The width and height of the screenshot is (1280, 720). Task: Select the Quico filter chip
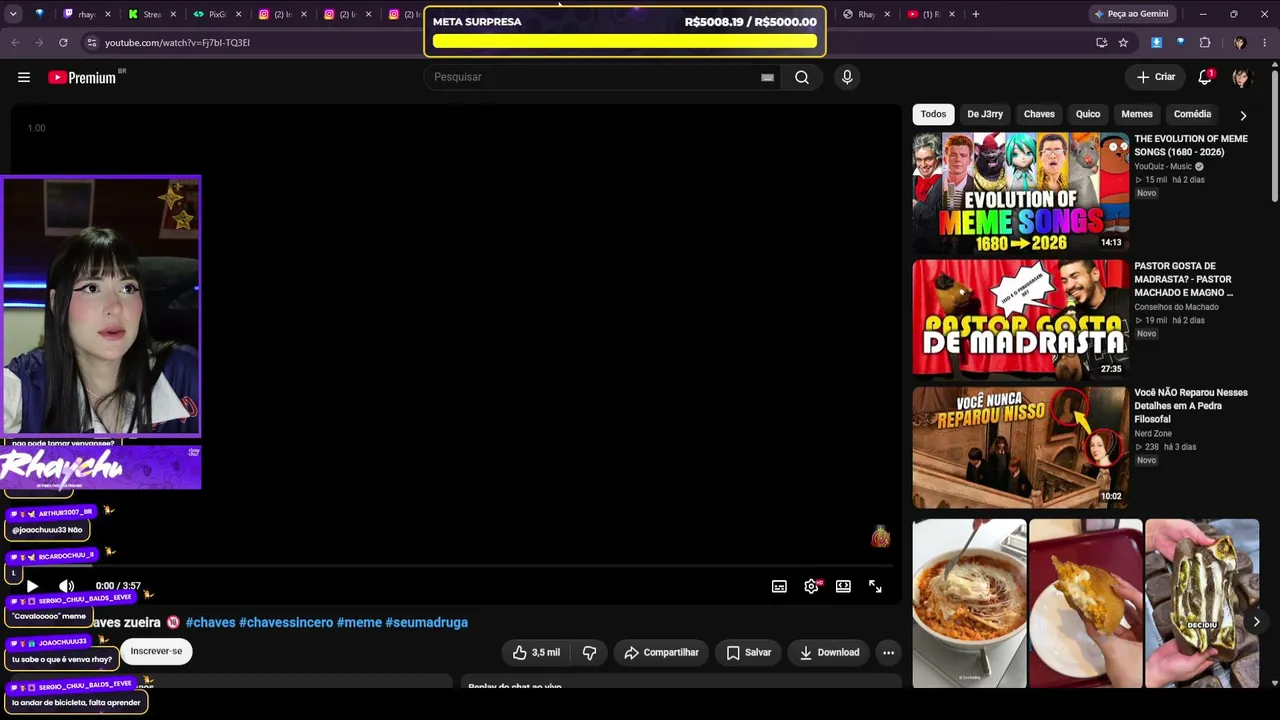pos(1088,114)
